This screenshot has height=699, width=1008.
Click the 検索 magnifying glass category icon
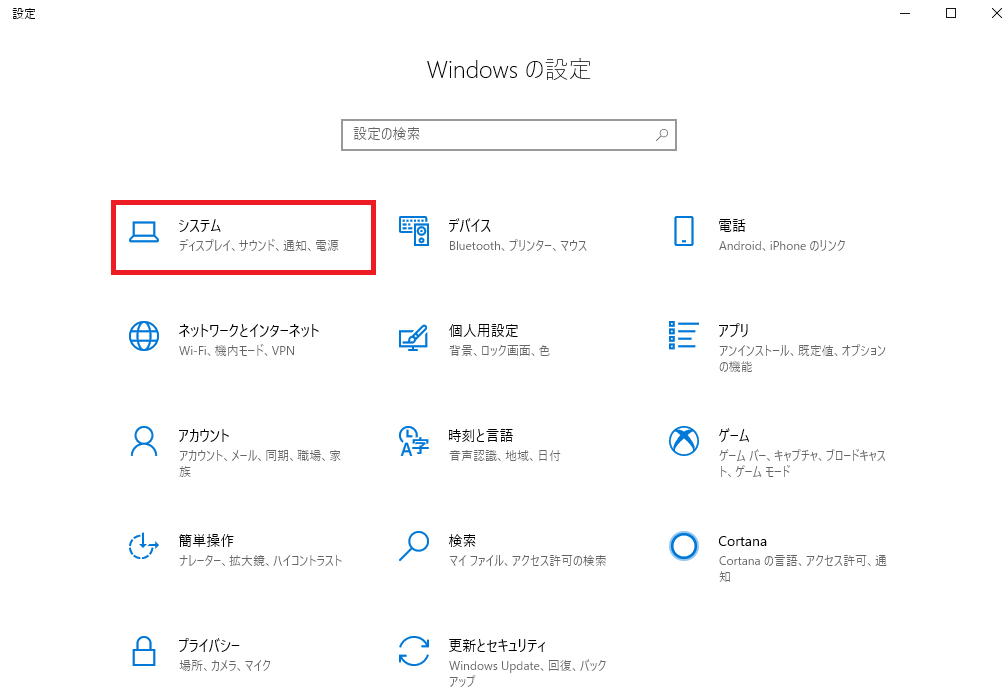(414, 545)
